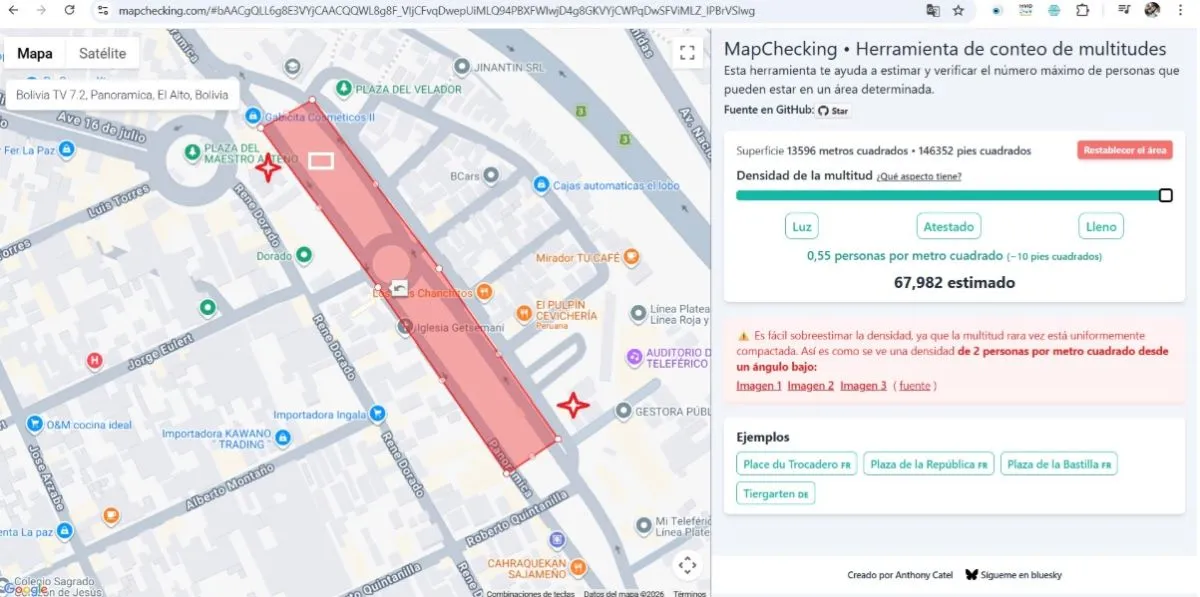The width and height of the screenshot is (1200, 597).
Task: Click the crowd density slider handle
Action: pos(1165,195)
